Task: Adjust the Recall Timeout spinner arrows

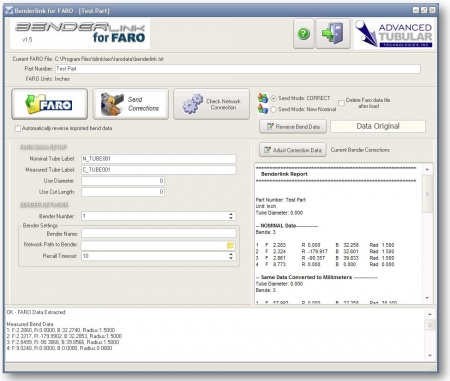Action: pos(231,256)
